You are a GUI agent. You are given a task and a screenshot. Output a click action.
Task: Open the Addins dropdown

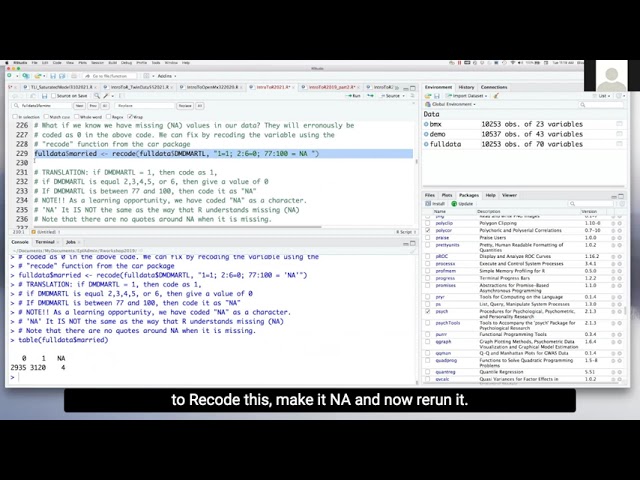point(167,76)
